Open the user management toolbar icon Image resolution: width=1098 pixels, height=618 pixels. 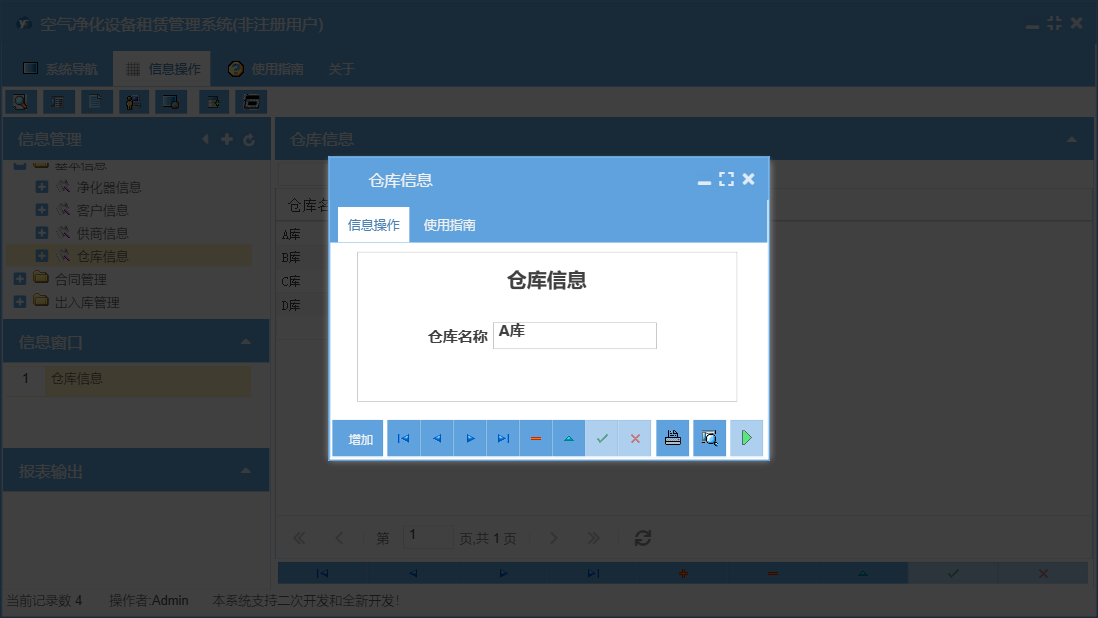[133, 101]
